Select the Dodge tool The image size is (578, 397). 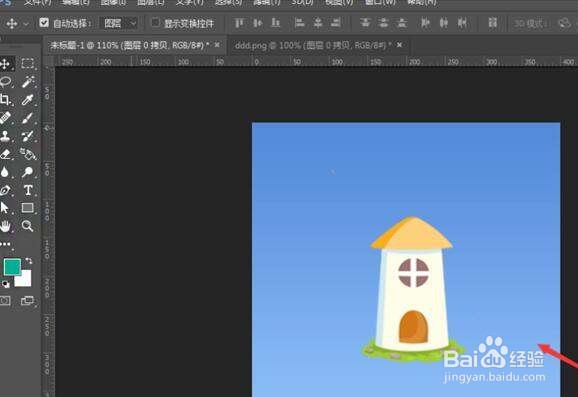28,172
